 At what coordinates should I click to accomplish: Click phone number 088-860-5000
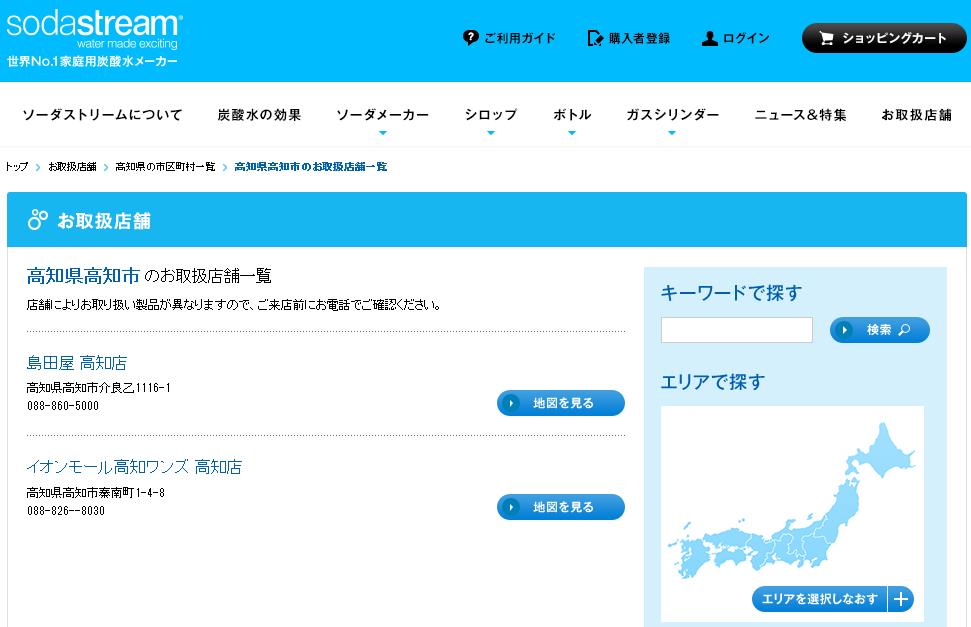click(x=63, y=406)
